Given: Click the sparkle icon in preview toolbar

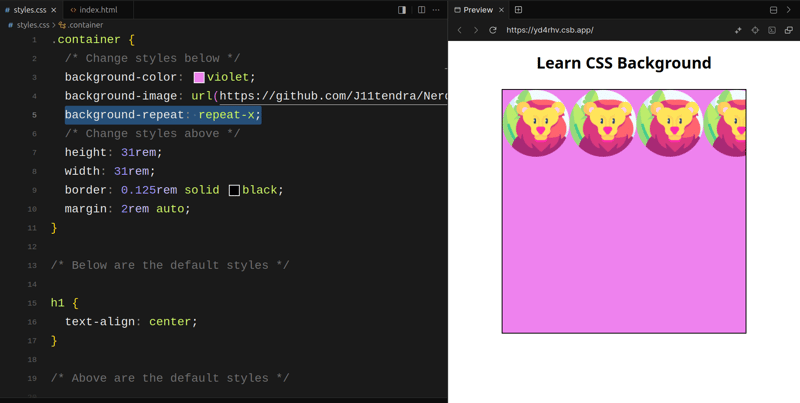Looking at the screenshot, I should tap(738, 30).
